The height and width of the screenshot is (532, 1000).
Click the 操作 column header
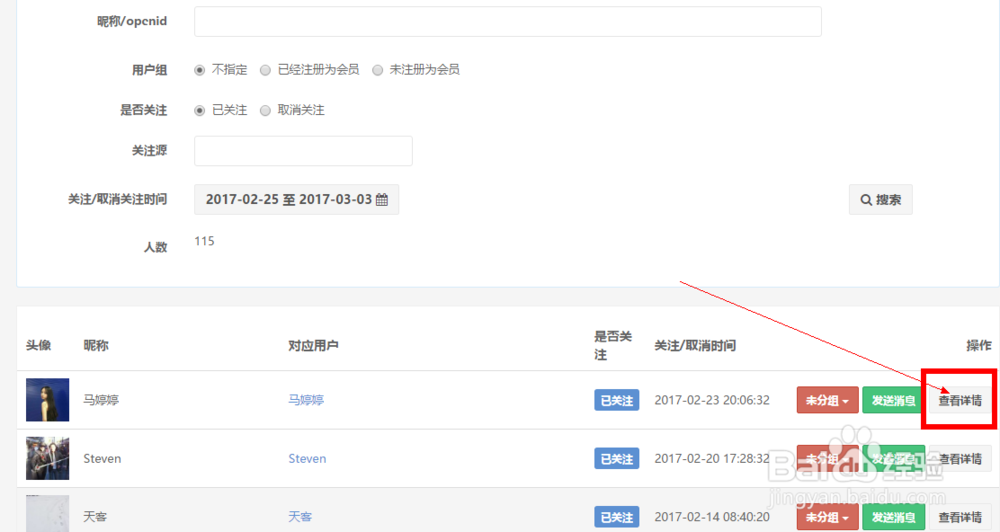[x=978, y=345]
